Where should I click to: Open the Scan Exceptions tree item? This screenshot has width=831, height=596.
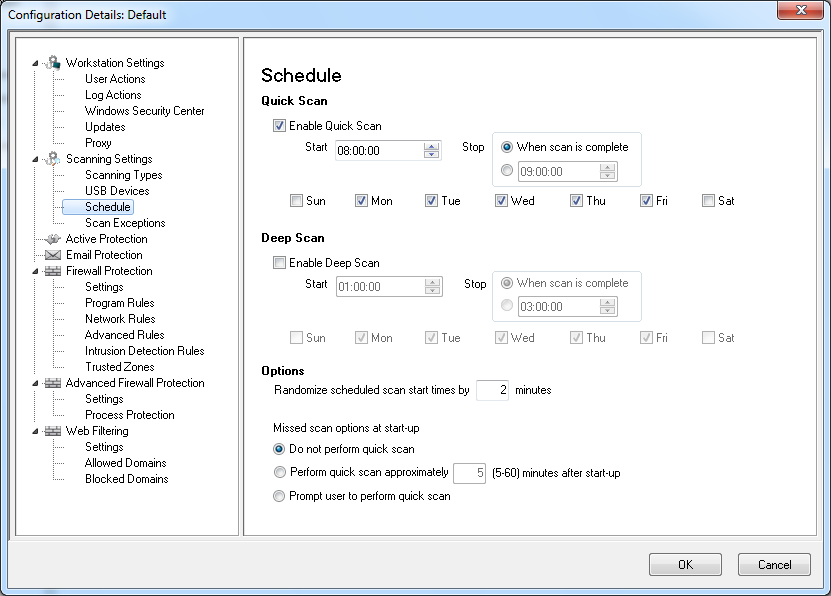coord(125,223)
